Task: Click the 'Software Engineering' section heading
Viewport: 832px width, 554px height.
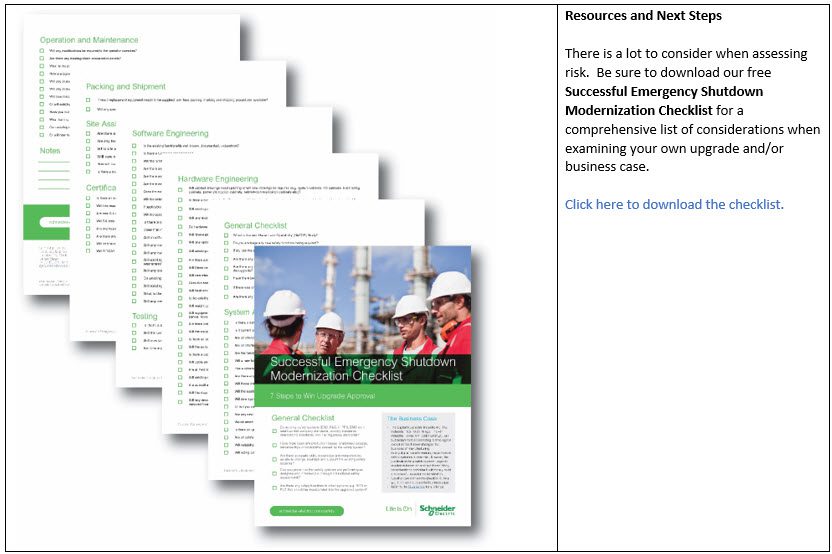Action: (170, 133)
